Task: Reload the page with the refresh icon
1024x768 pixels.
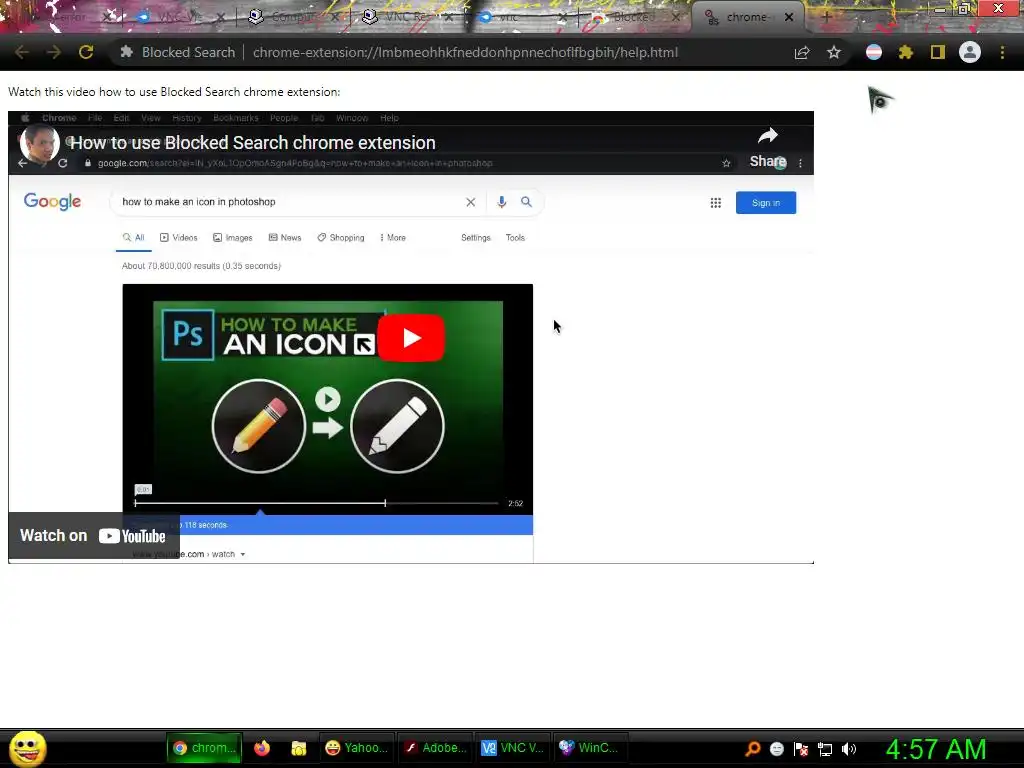Action: [86, 52]
